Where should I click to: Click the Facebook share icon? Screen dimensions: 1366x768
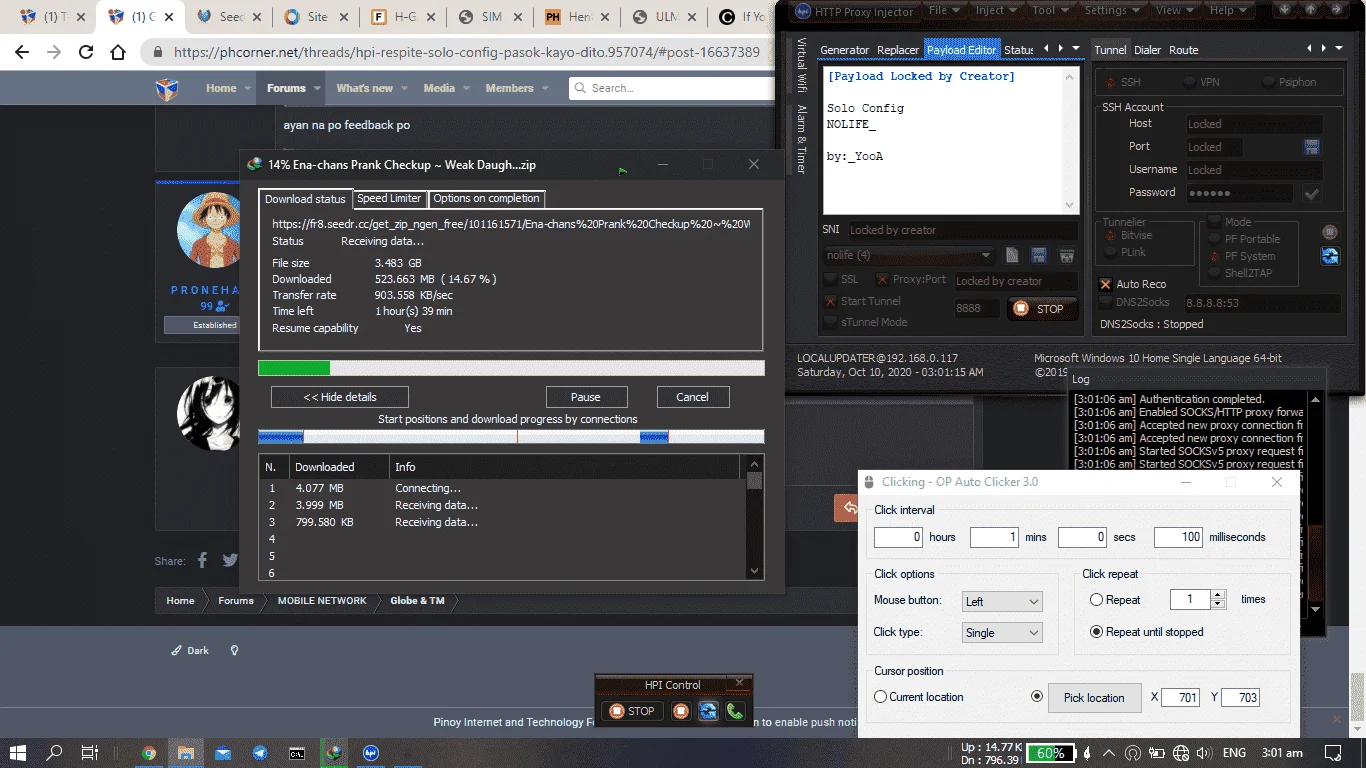202,561
